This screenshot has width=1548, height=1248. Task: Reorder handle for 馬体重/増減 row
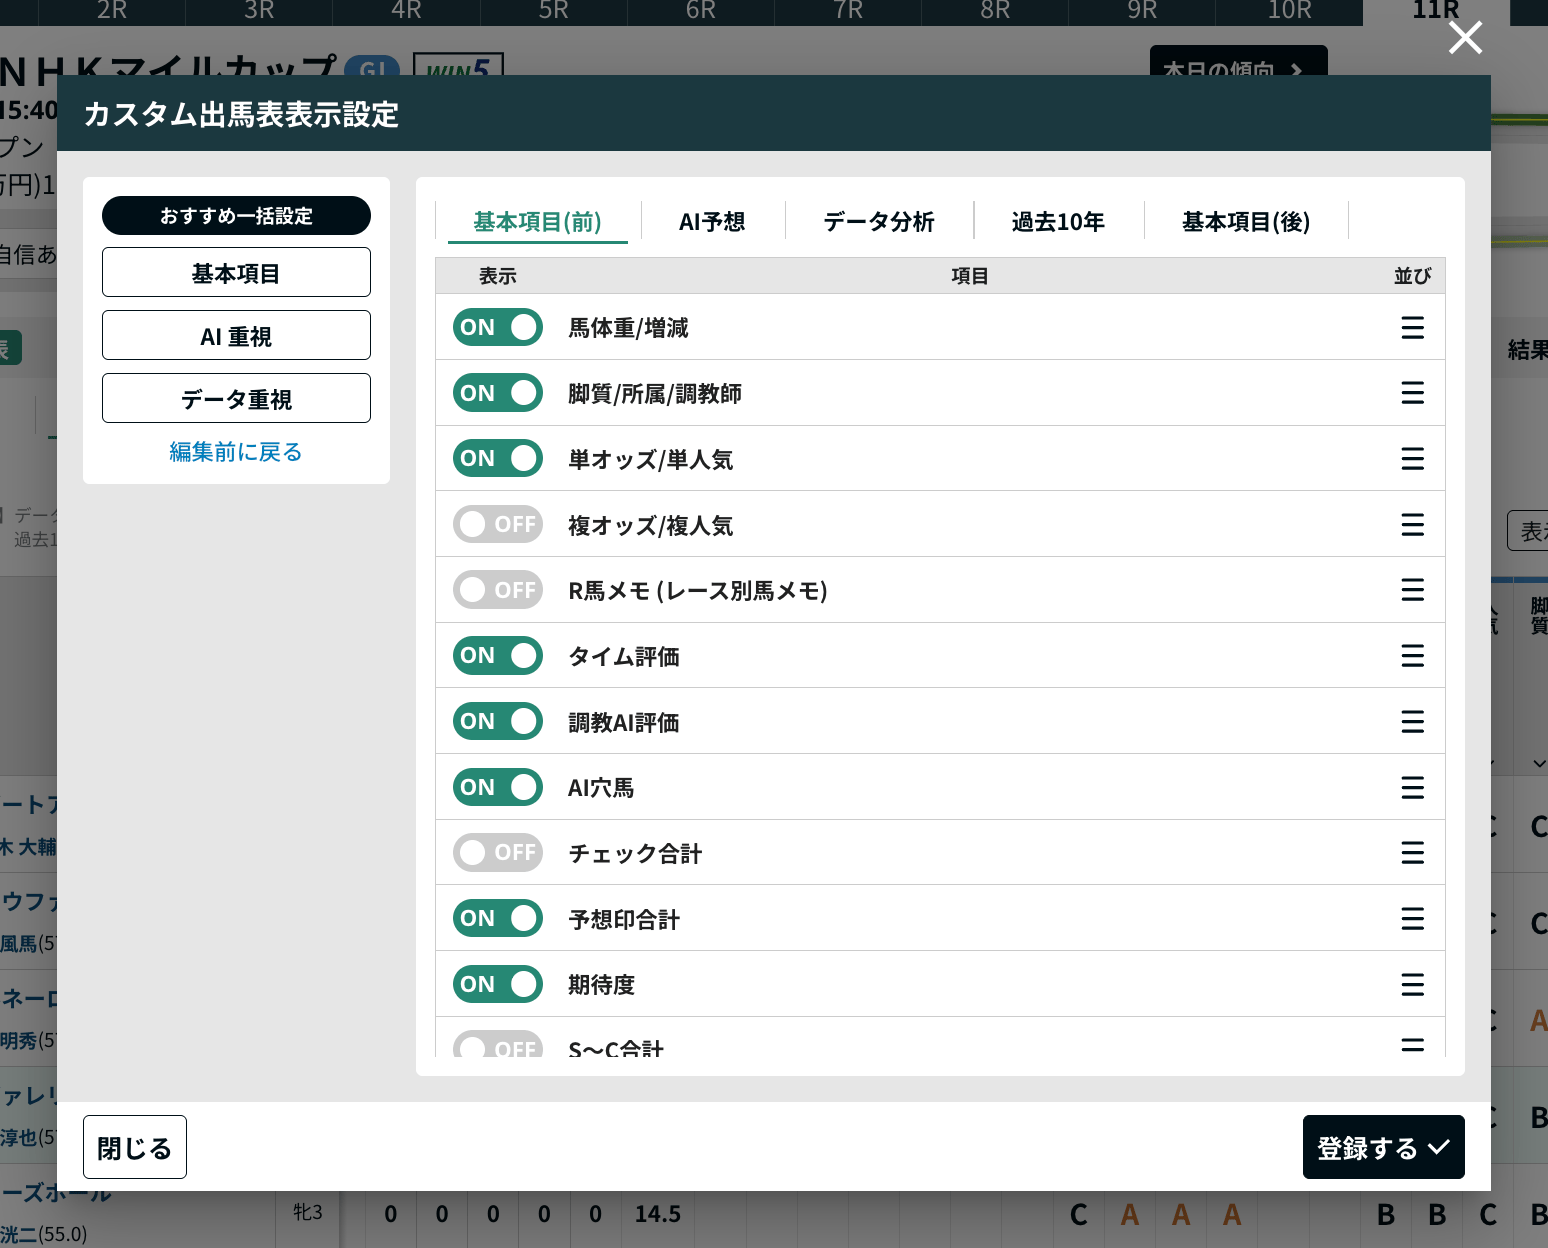pyautogui.click(x=1412, y=327)
